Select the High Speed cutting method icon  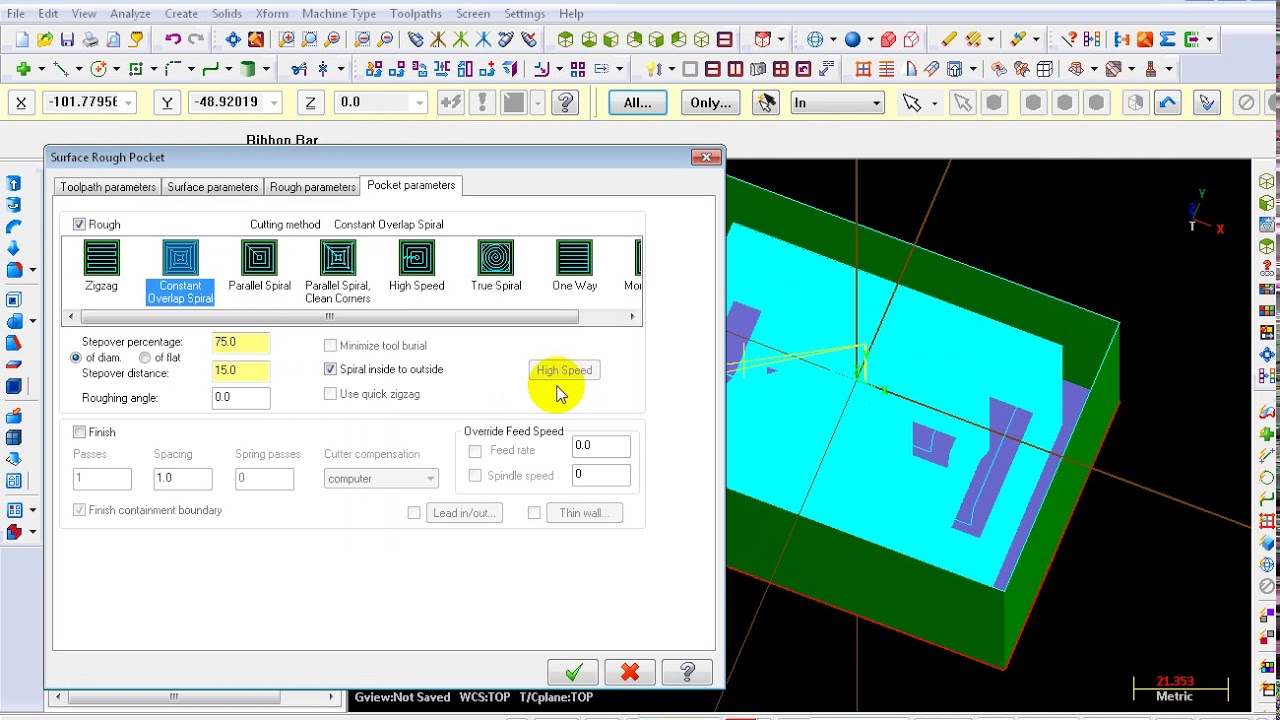pyautogui.click(x=416, y=267)
